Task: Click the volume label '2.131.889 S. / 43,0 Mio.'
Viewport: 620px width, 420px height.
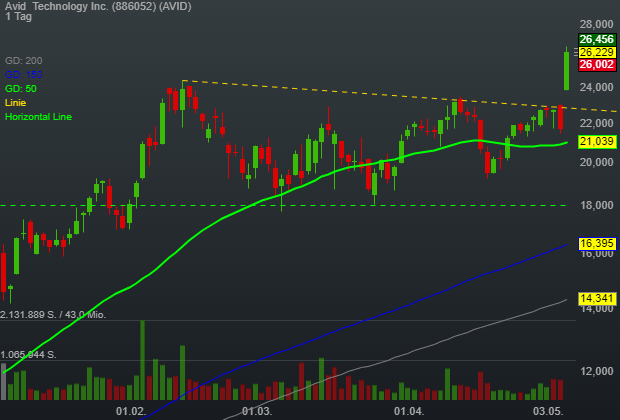Action: 53,315
